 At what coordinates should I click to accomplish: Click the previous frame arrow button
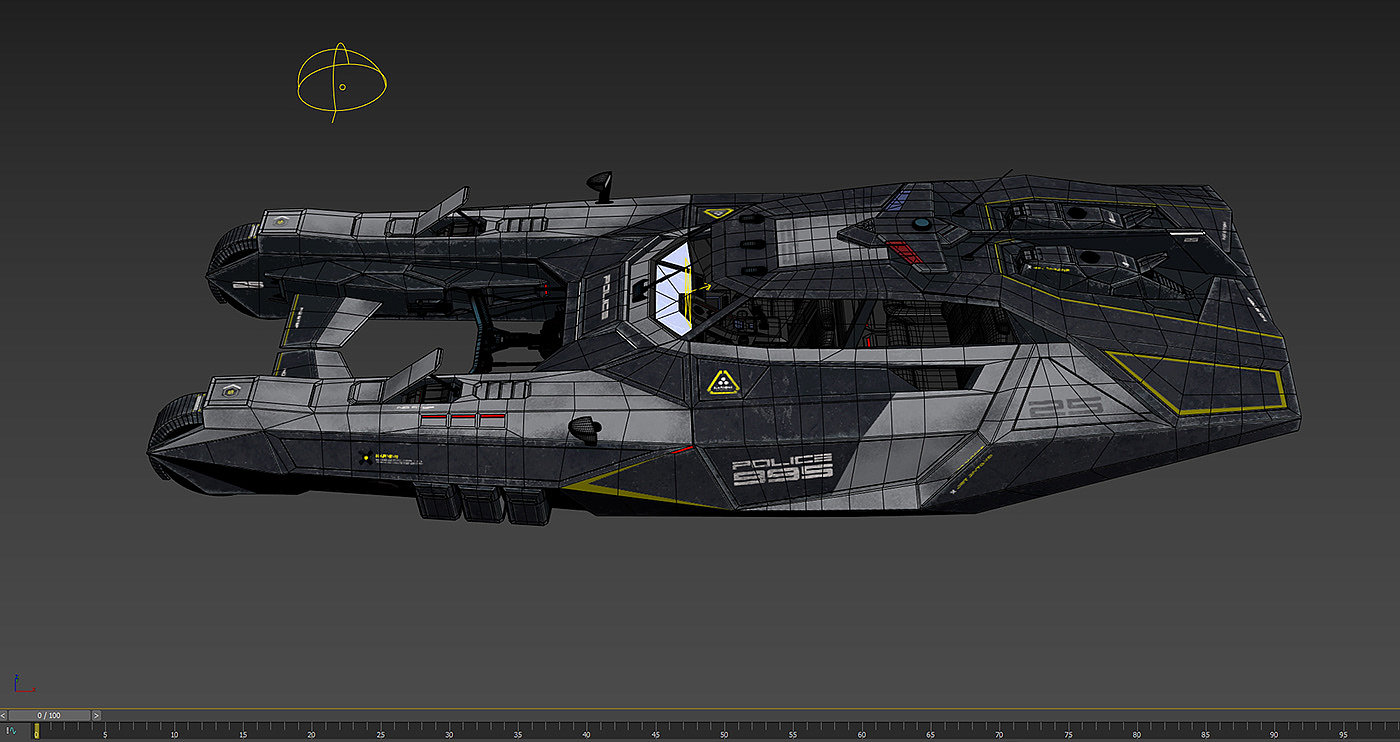pos(4,715)
